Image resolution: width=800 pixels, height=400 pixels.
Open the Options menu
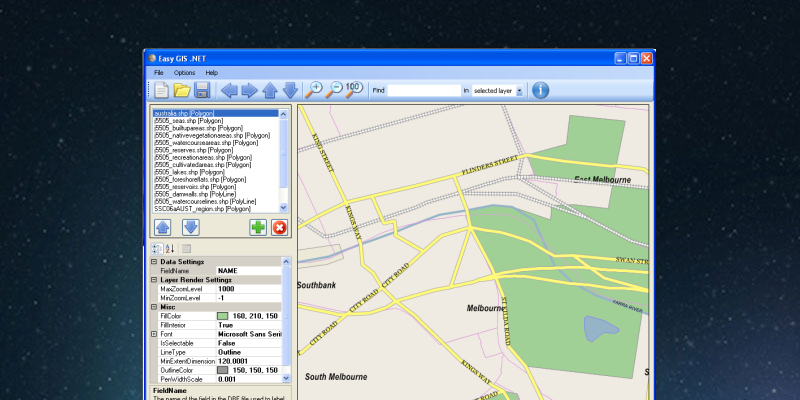[184, 73]
